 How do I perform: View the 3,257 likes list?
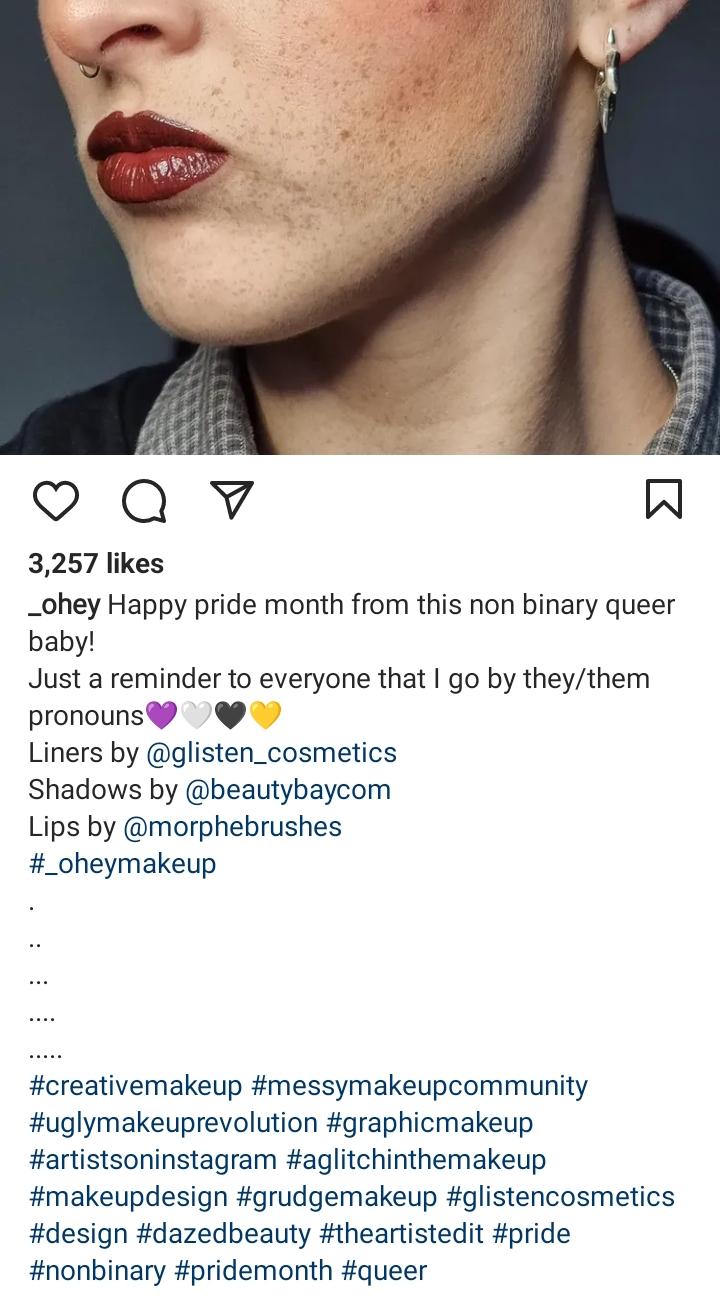[96, 564]
